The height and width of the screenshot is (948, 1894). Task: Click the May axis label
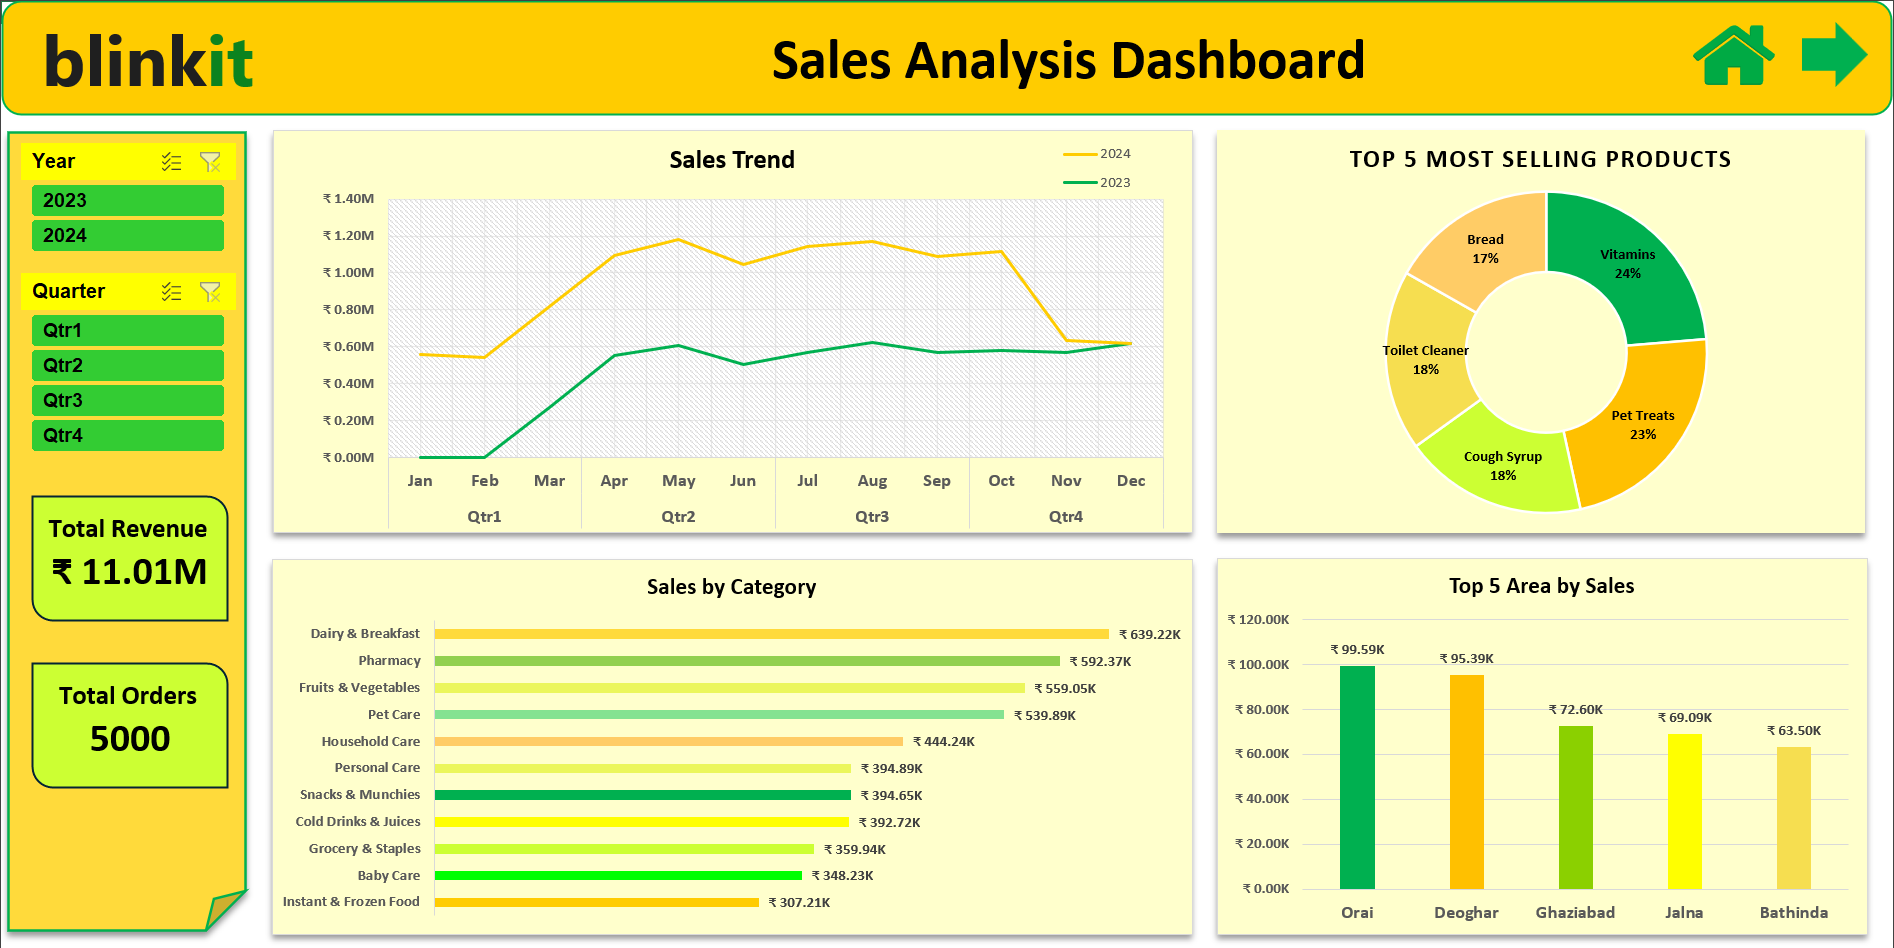678,481
